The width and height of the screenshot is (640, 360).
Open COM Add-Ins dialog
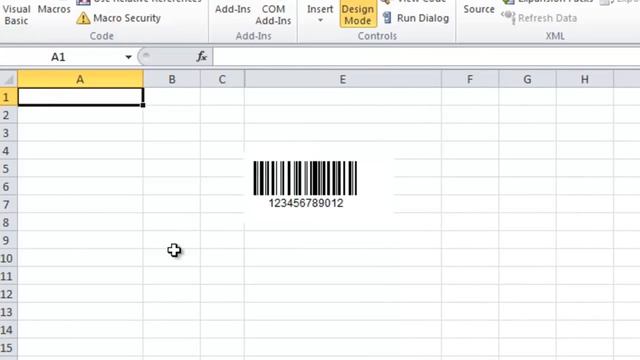[273, 14]
